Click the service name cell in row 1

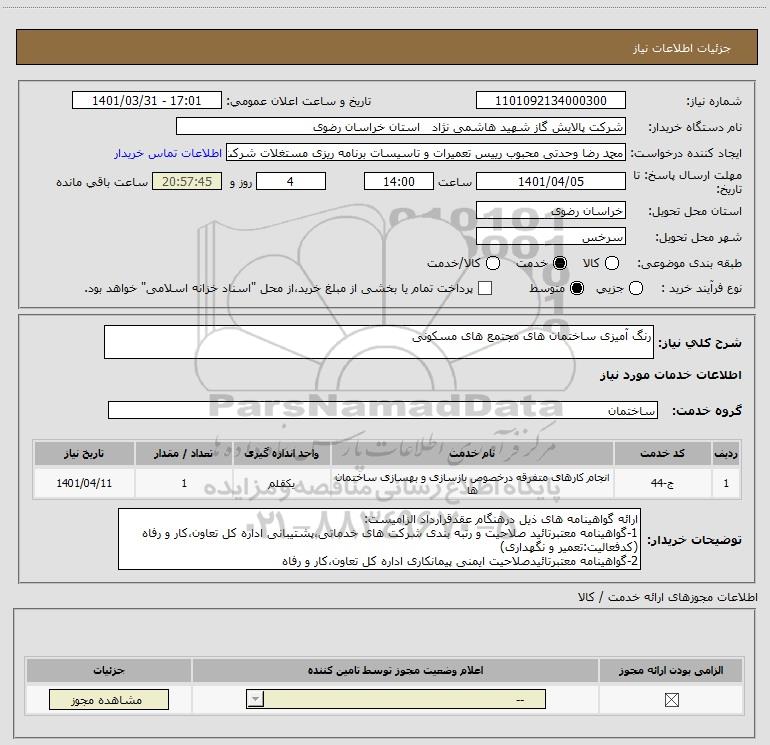point(472,483)
